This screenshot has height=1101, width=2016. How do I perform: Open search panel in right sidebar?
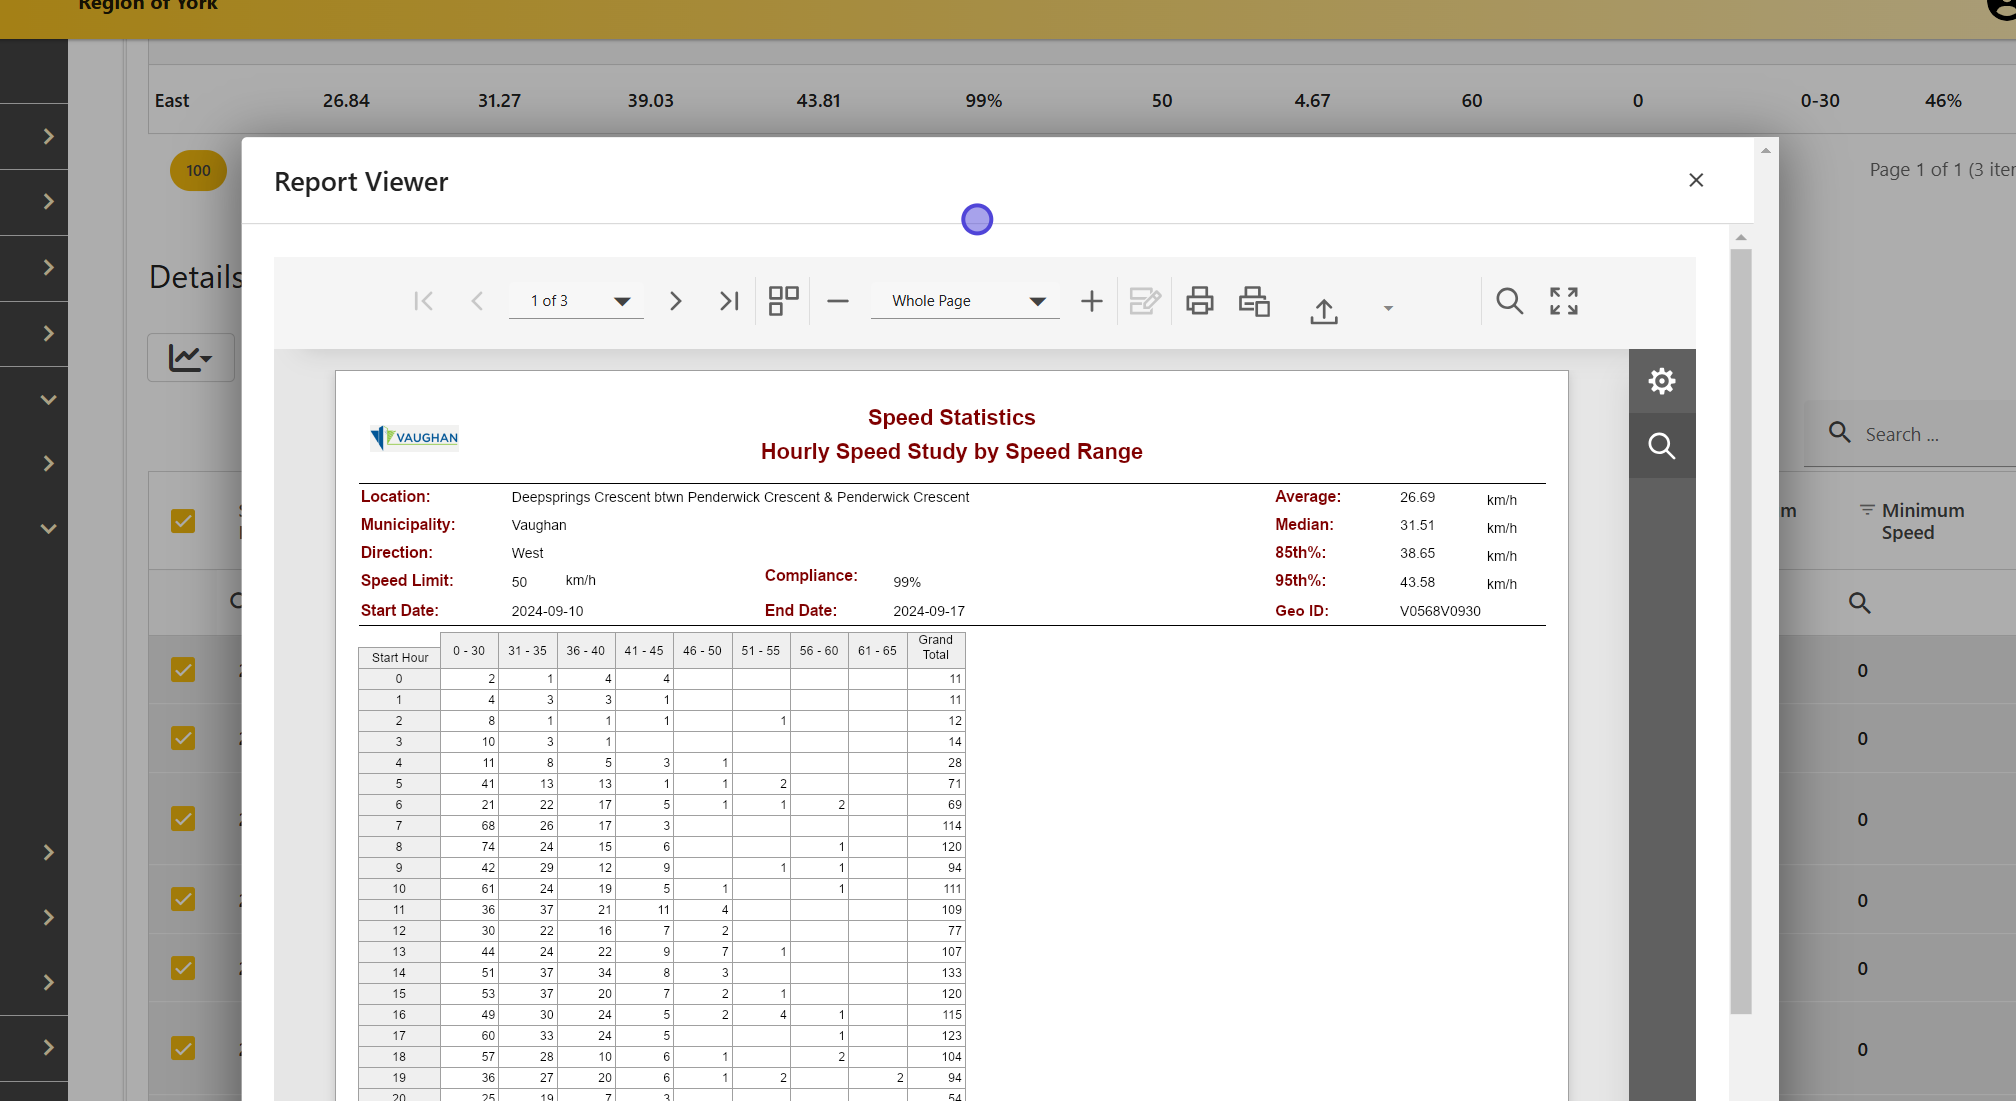click(x=1662, y=446)
